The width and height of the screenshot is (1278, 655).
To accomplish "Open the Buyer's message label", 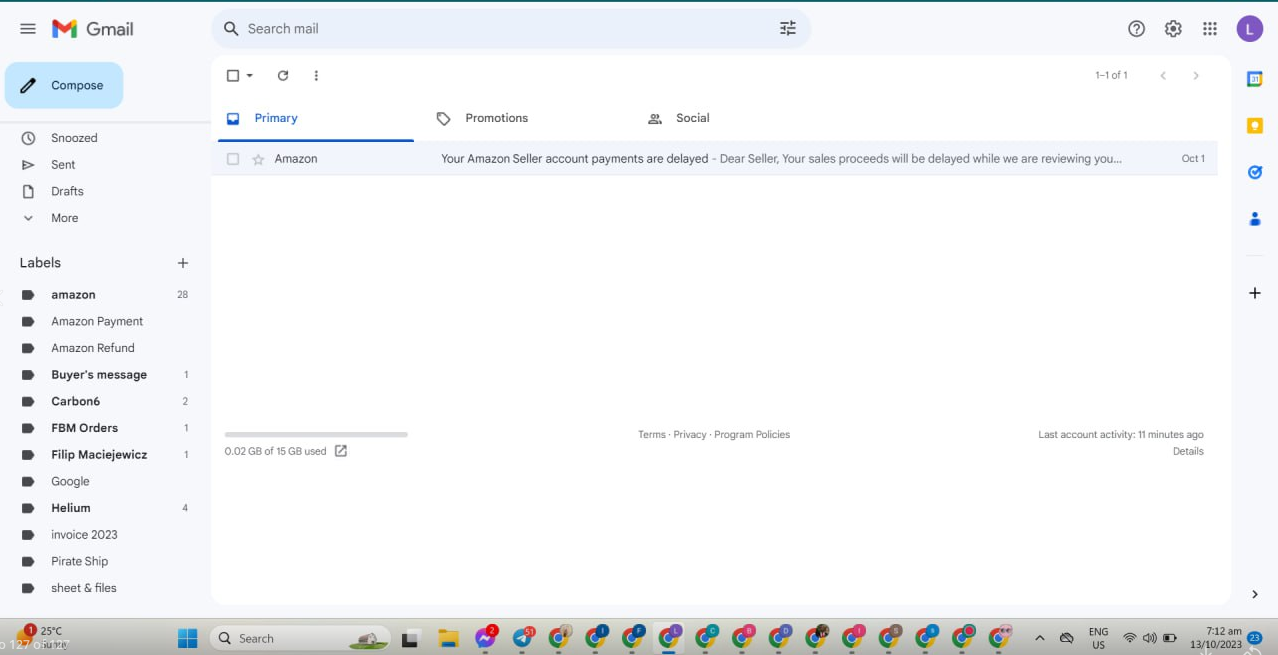I will pos(99,375).
